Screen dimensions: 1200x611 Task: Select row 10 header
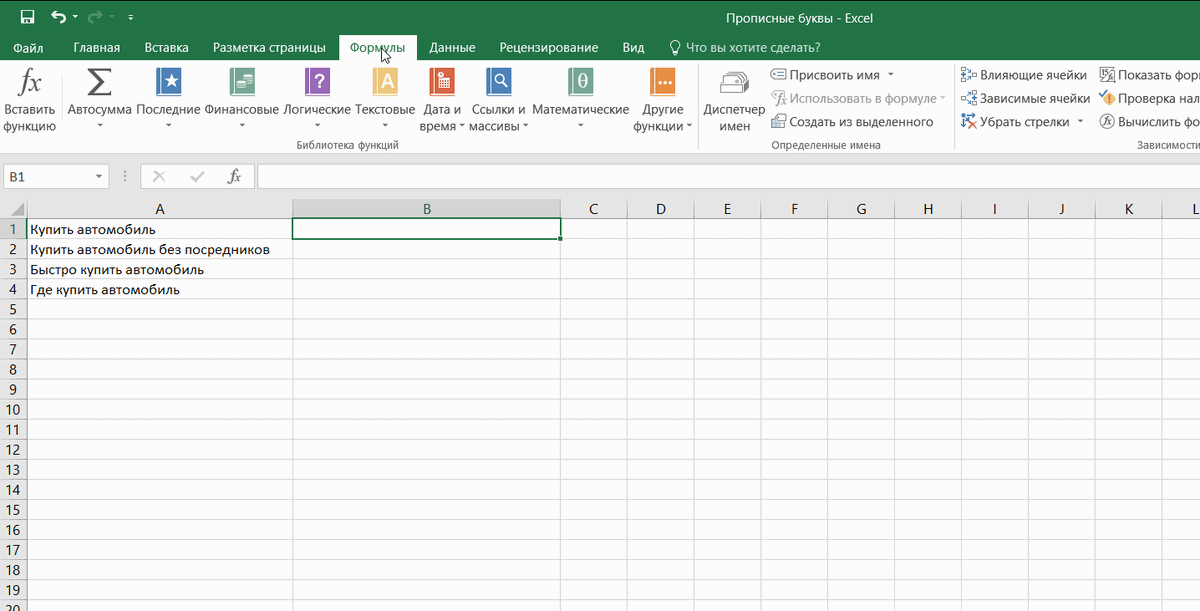pos(14,409)
